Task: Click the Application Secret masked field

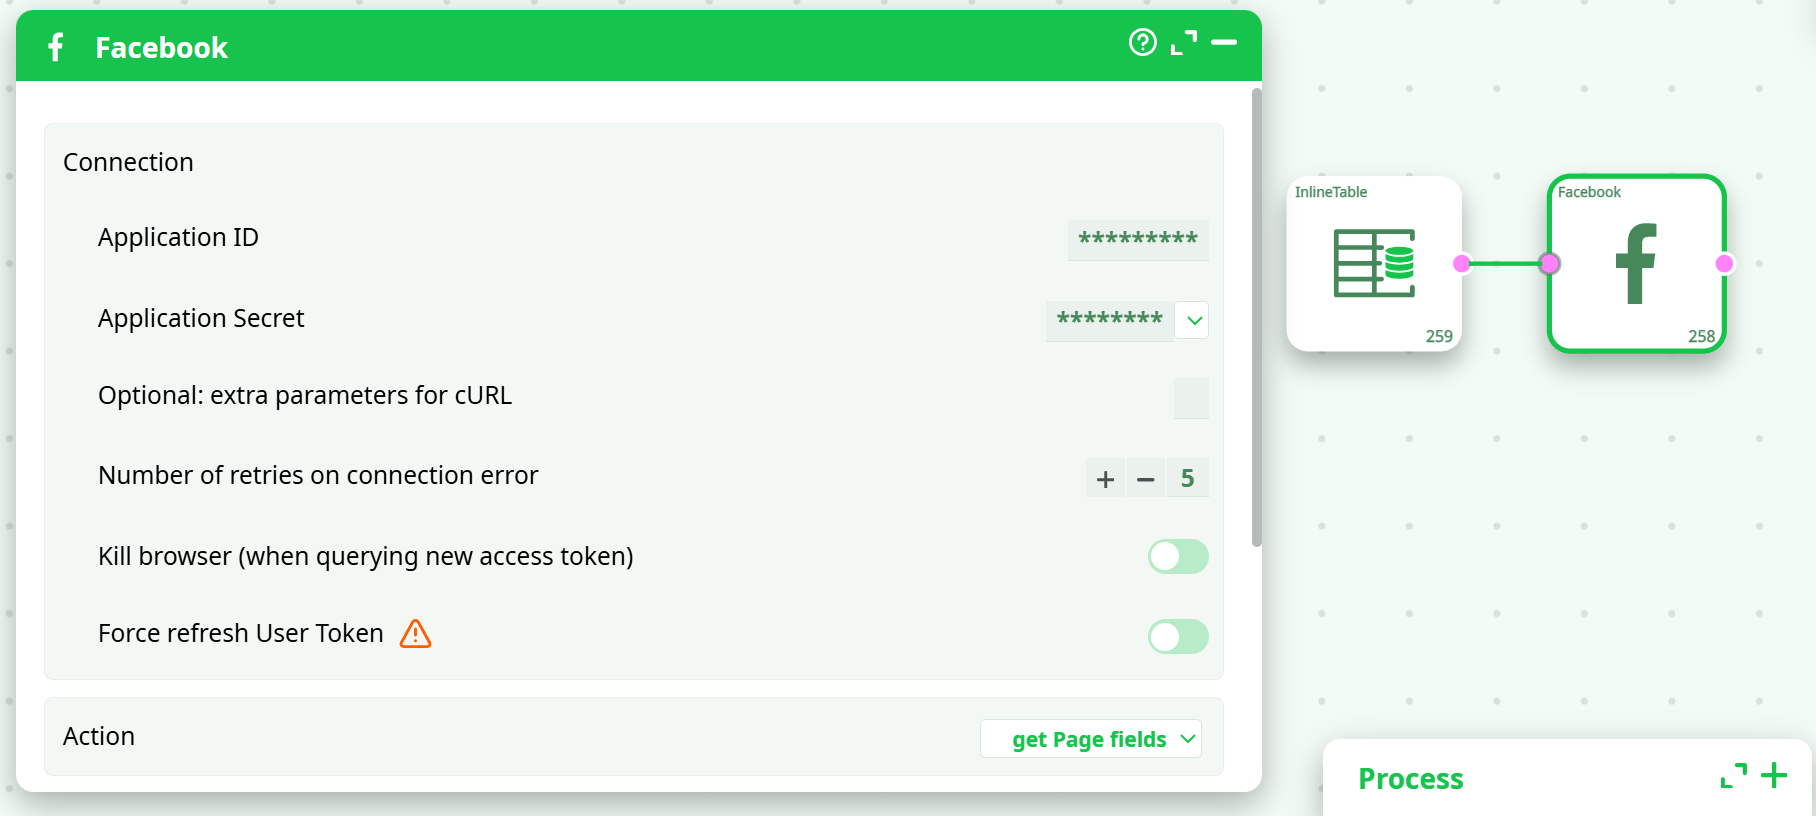Action: coord(1109,320)
